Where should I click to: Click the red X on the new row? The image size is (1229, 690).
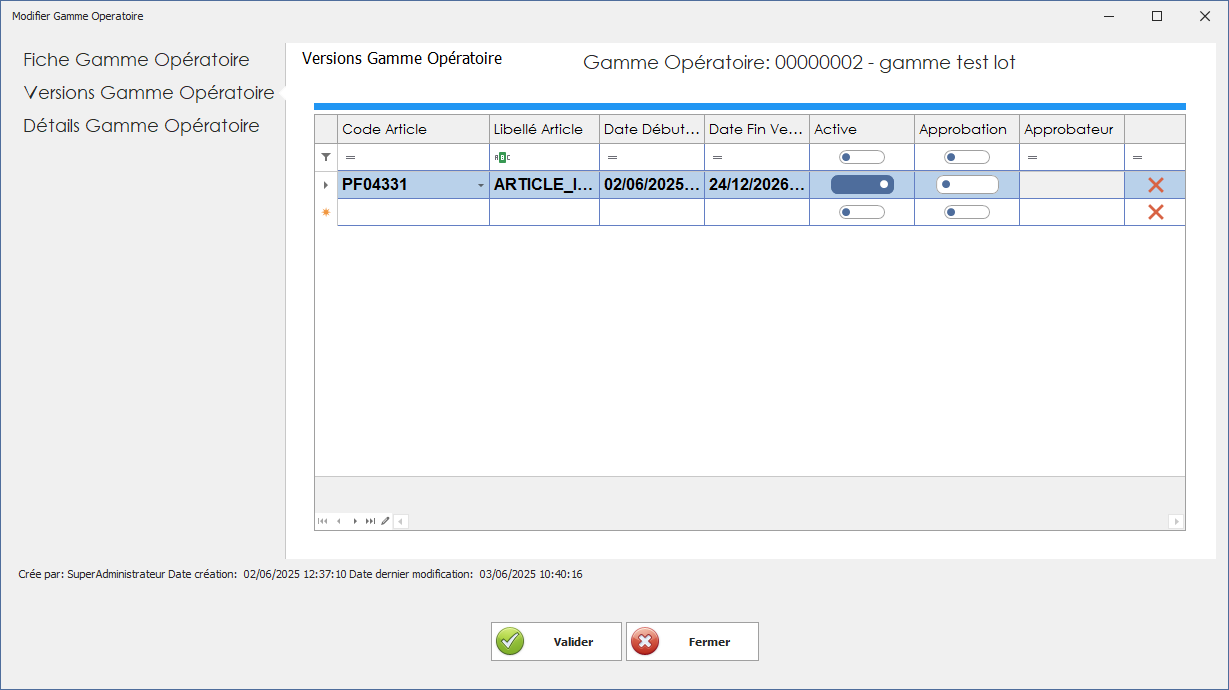click(x=1155, y=211)
